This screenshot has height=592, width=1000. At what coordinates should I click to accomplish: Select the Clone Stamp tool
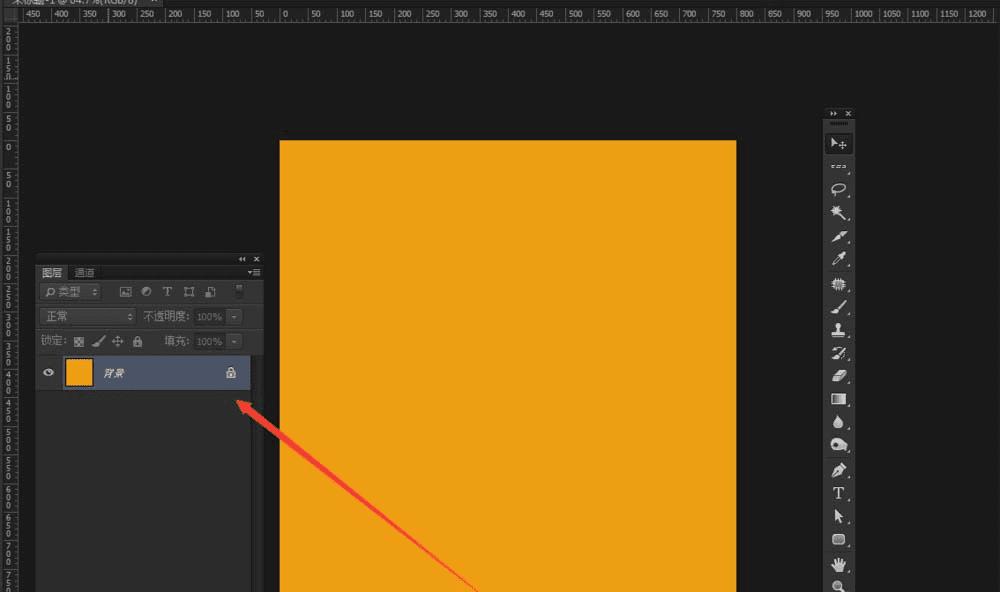838,330
